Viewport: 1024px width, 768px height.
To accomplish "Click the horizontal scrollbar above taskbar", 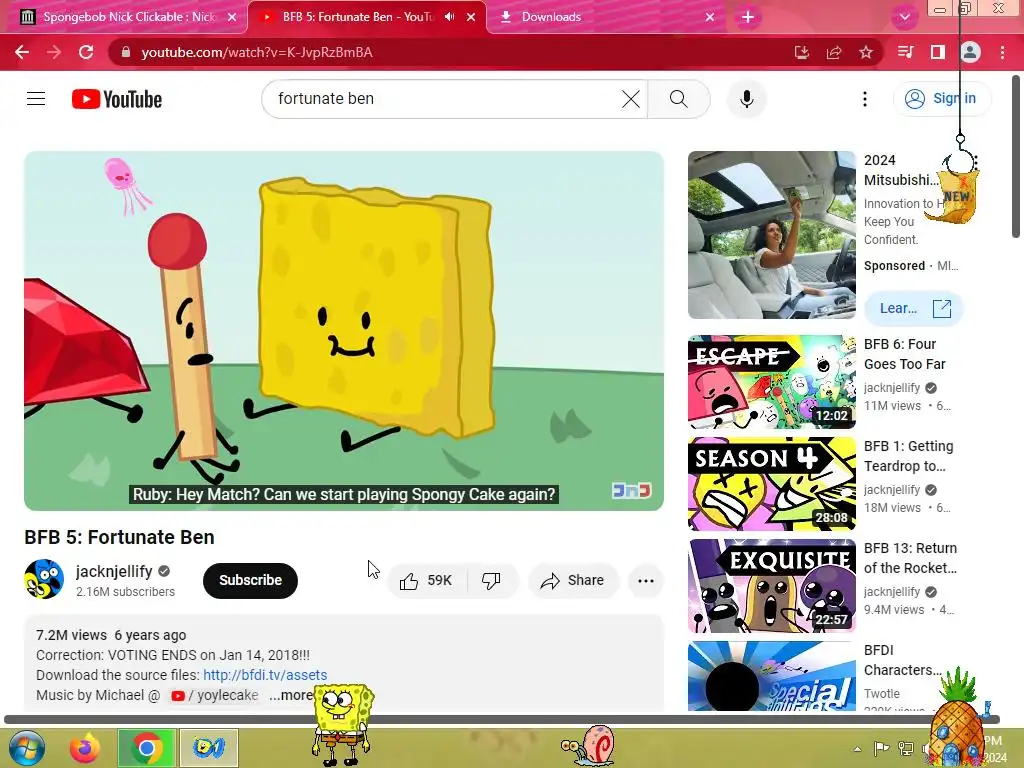I will (502, 720).
